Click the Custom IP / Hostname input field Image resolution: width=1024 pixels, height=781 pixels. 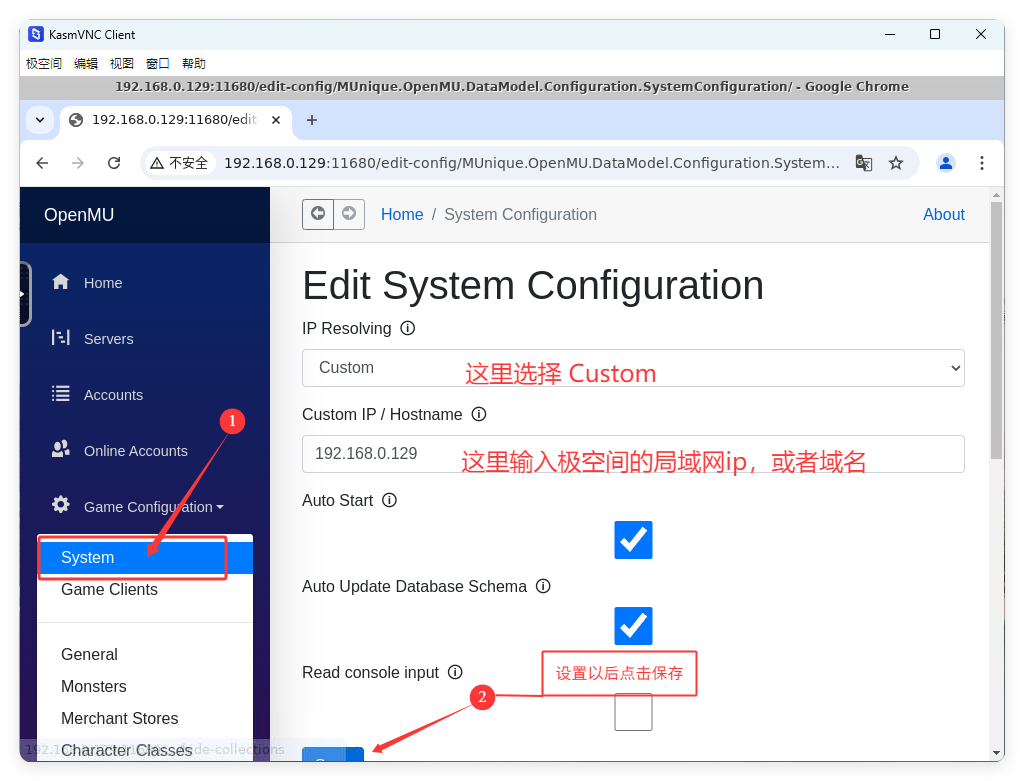(633, 454)
